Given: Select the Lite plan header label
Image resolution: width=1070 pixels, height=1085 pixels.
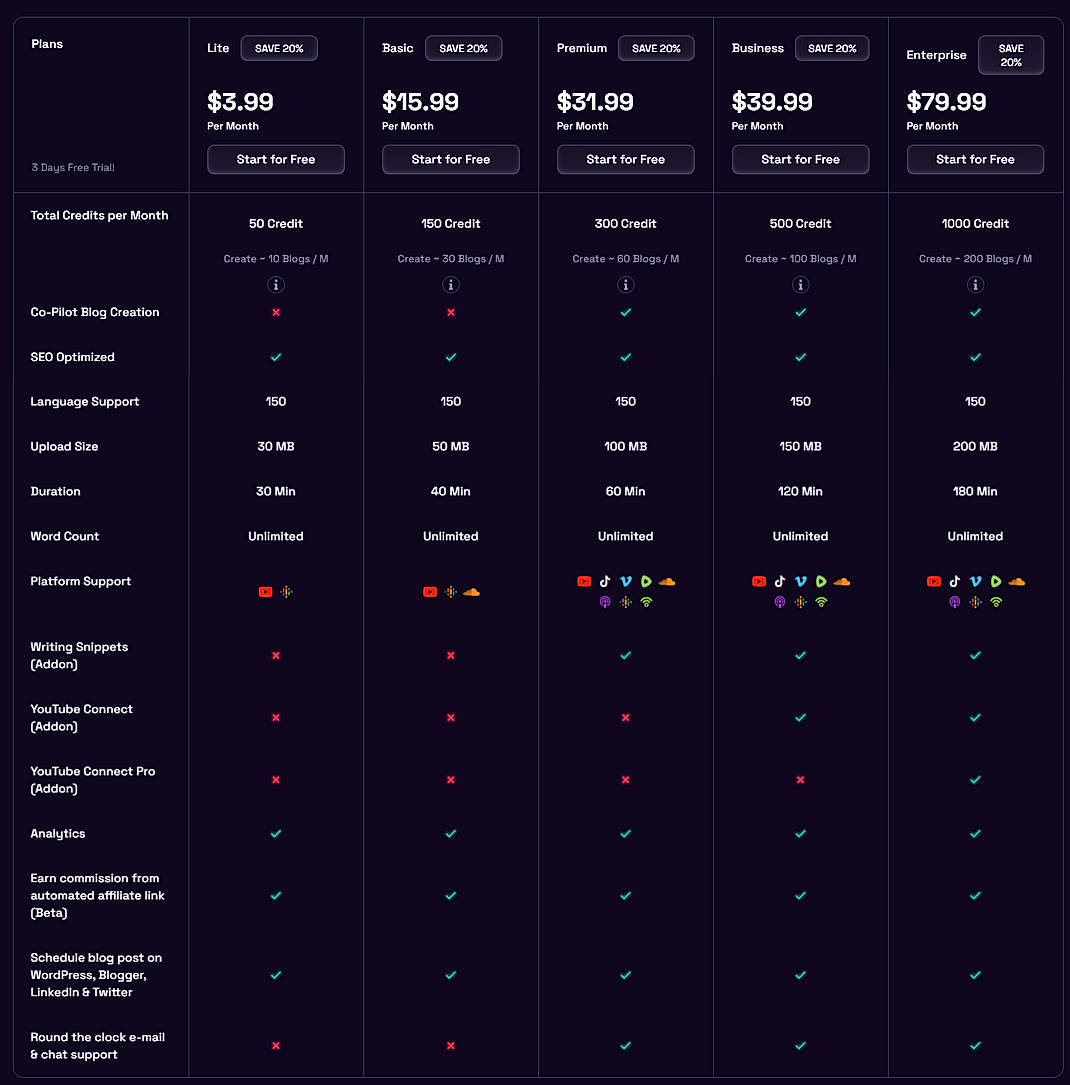Looking at the screenshot, I should click(x=218, y=47).
